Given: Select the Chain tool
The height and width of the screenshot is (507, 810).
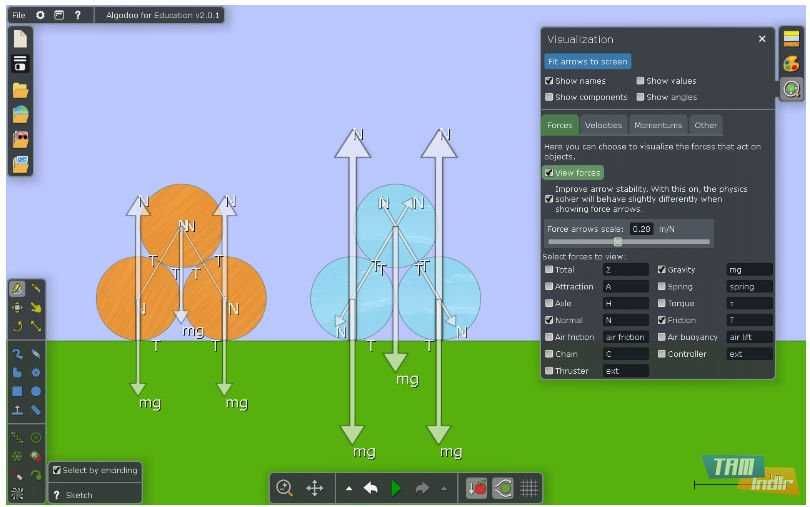Looking at the screenshot, I should (36, 410).
